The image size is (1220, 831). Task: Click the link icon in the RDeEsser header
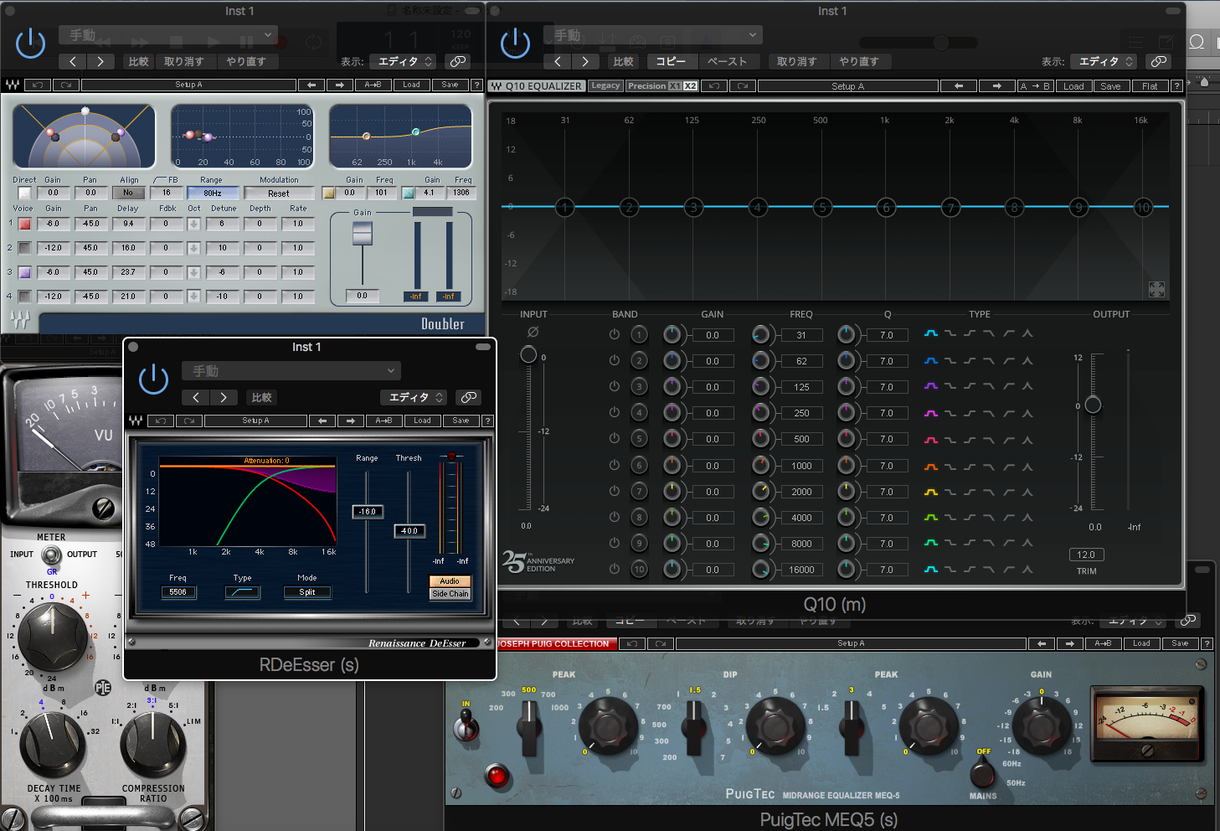coord(468,397)
